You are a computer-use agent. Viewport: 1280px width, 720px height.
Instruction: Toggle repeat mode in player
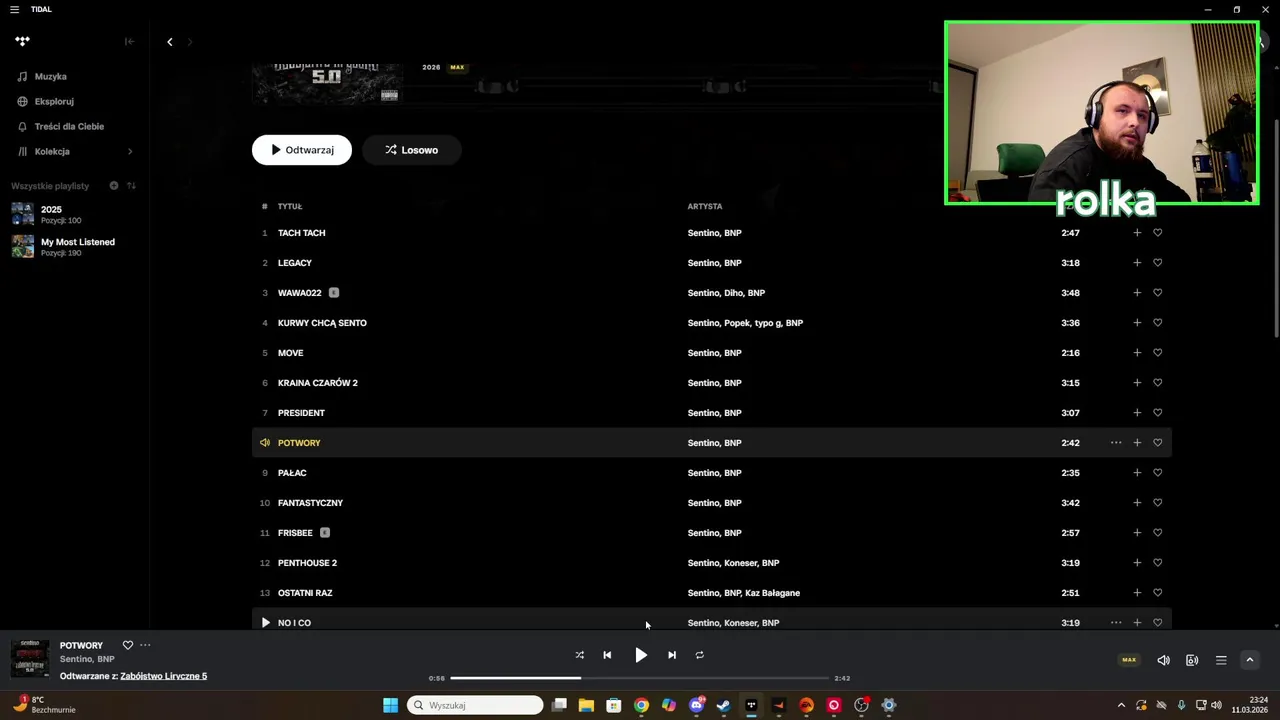click(x=700, y=655)
